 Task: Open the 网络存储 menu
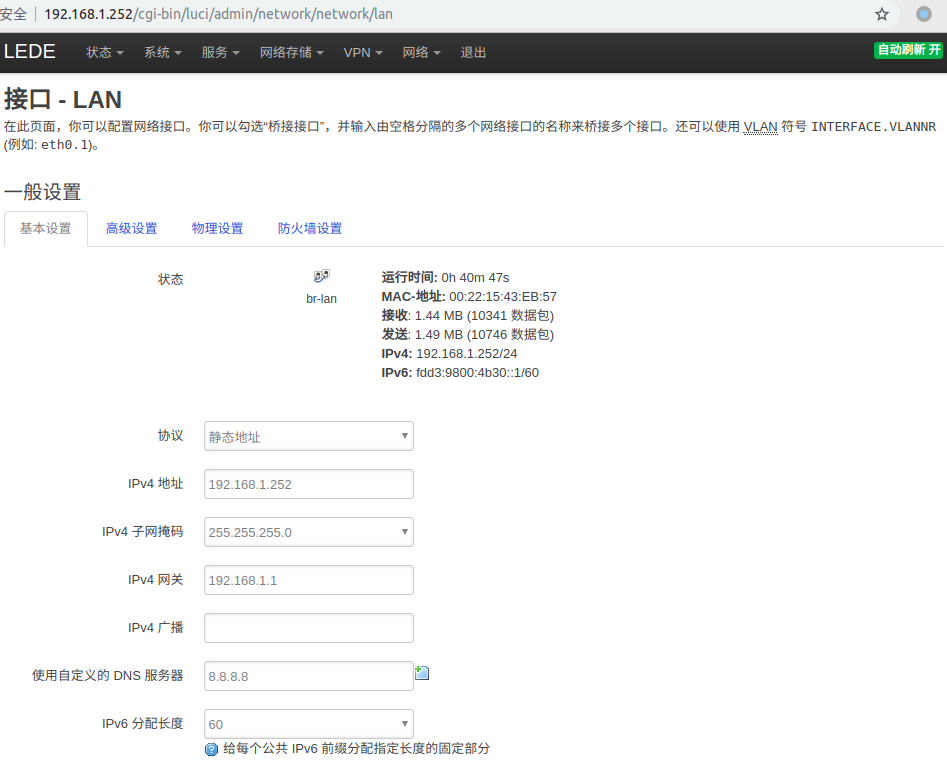coord(291,52)
